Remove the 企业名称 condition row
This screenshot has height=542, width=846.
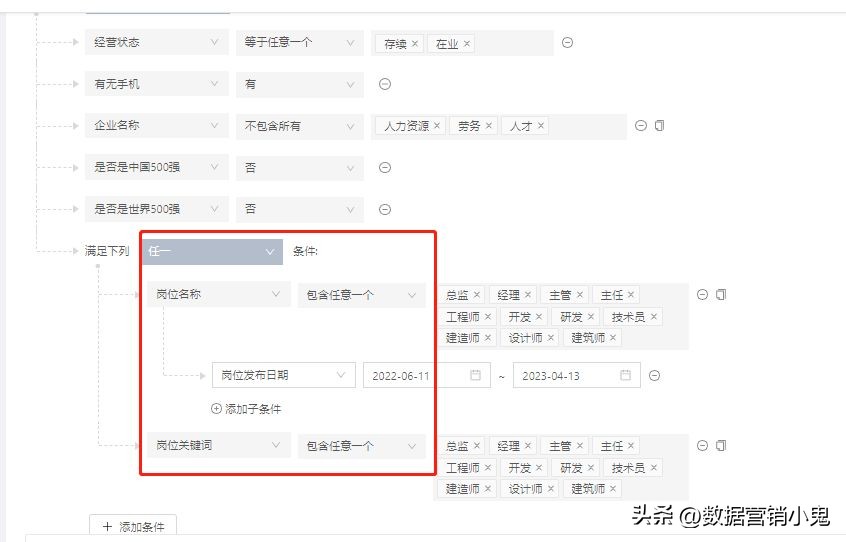click(x=640, y=126)
